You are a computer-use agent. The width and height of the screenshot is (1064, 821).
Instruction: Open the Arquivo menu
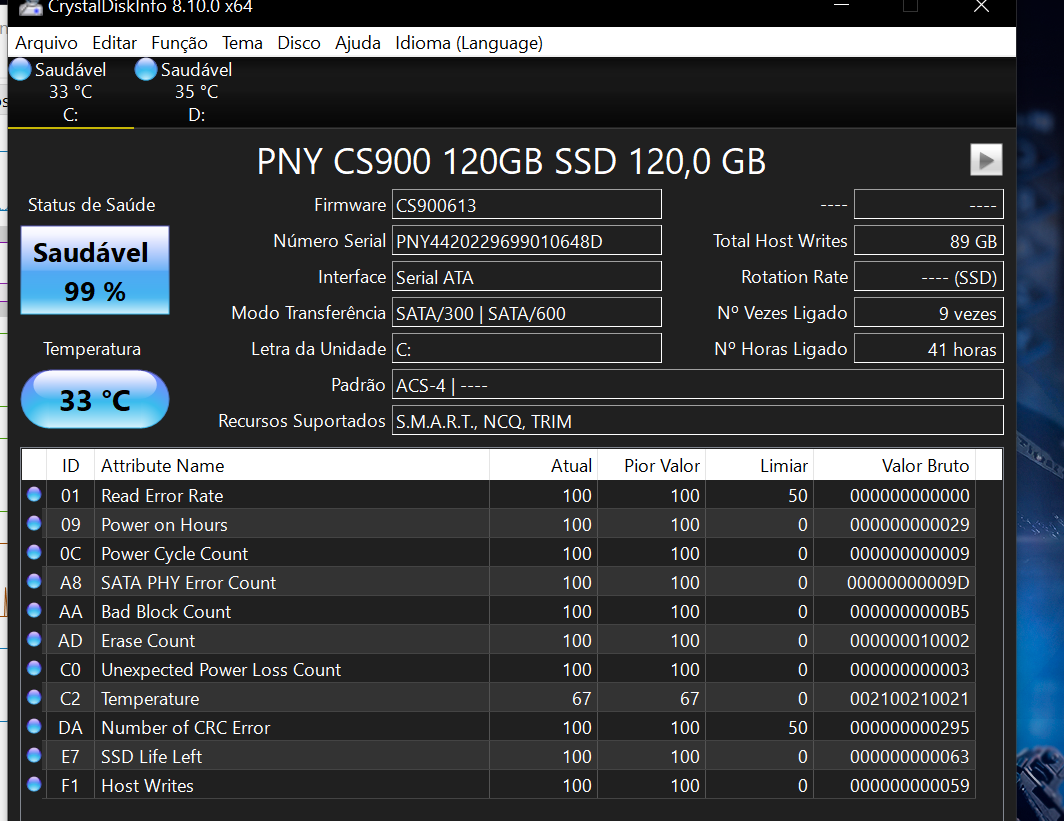click(46, 43)
